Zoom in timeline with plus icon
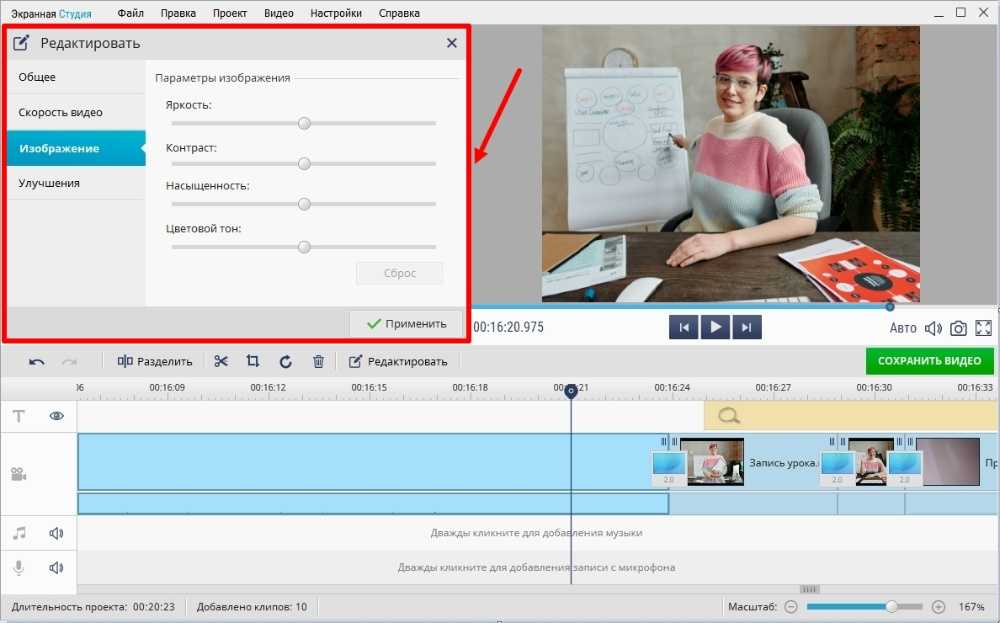The height and width of the screenshot is (623, 1000). [x=938, y=607]
